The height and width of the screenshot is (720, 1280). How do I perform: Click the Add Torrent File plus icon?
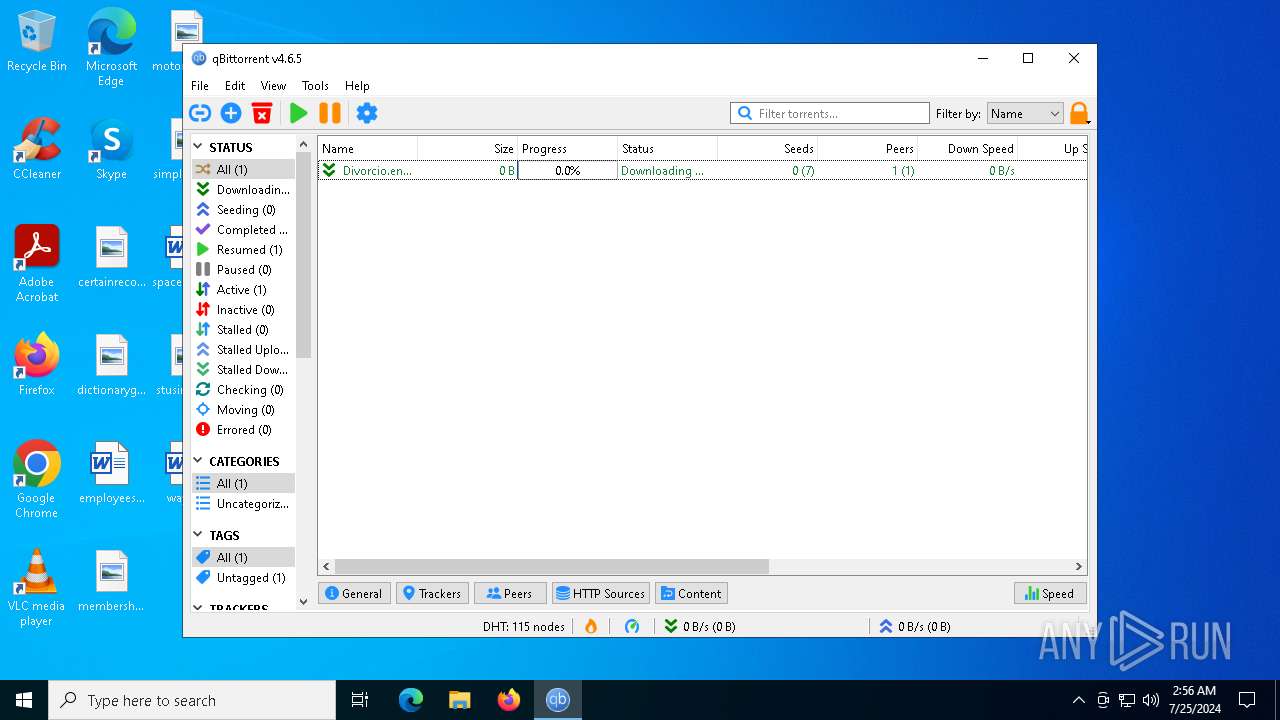[x=231, y=113]
